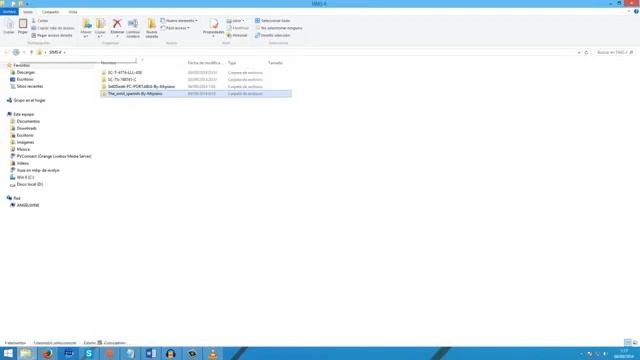640x360 pixels.
Task: Open the Copiar a dropdown
Action: click(x=100, y=28)
